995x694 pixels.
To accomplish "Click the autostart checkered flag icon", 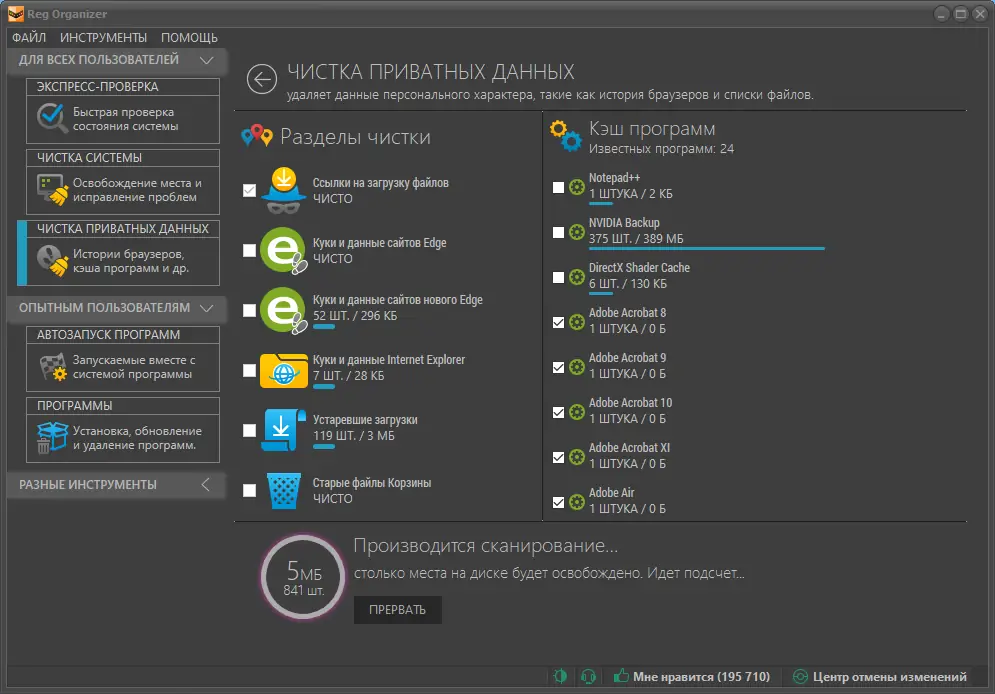I will [53, 366].
